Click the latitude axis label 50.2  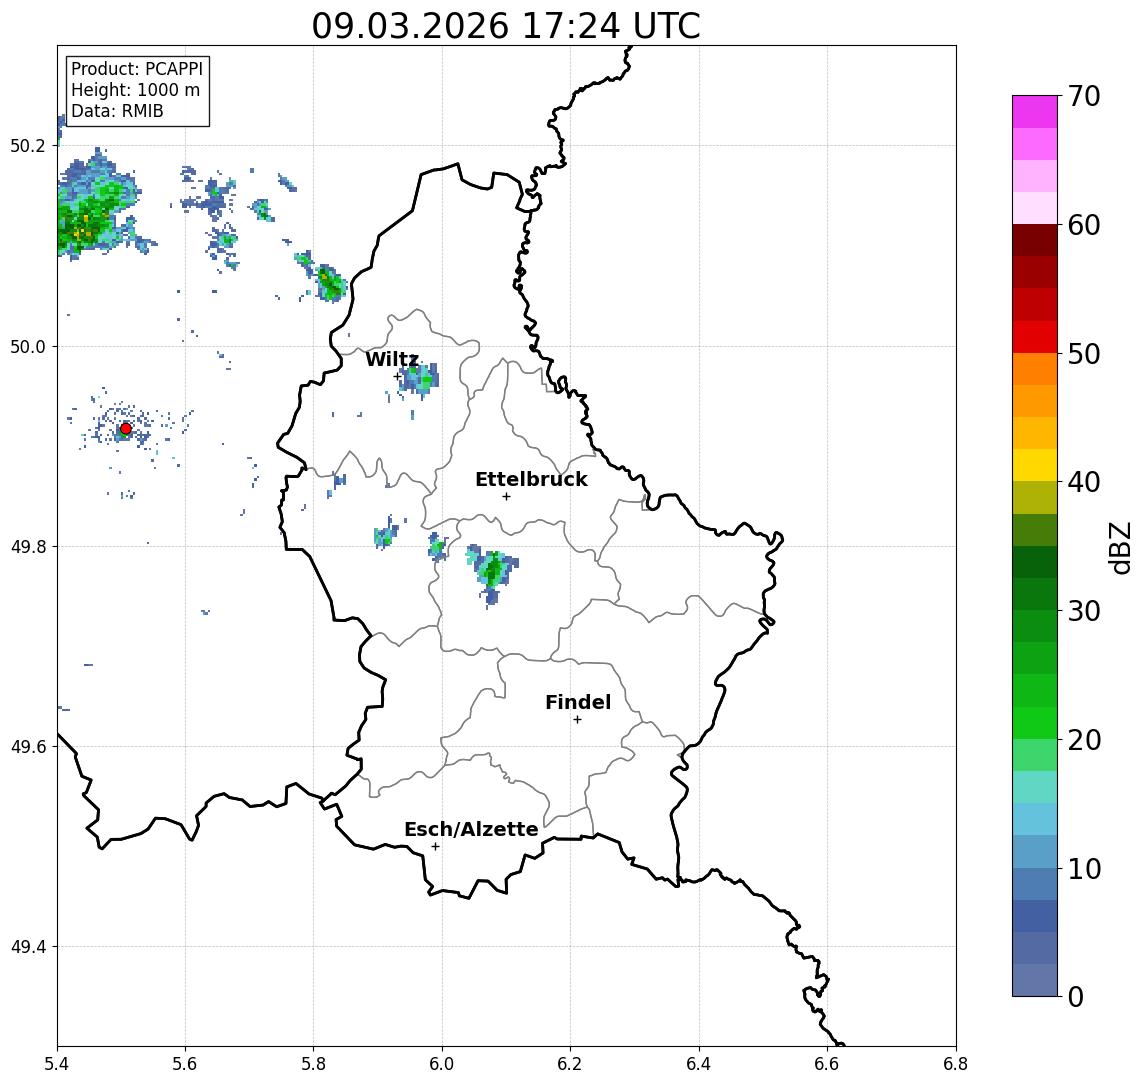pyautogui.click(x=28, y=145)
